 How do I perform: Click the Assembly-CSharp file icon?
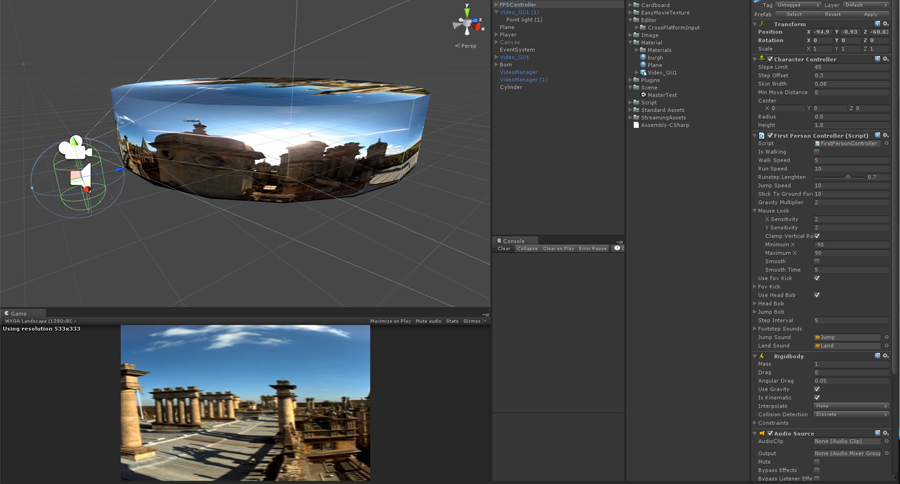point(636,125)
